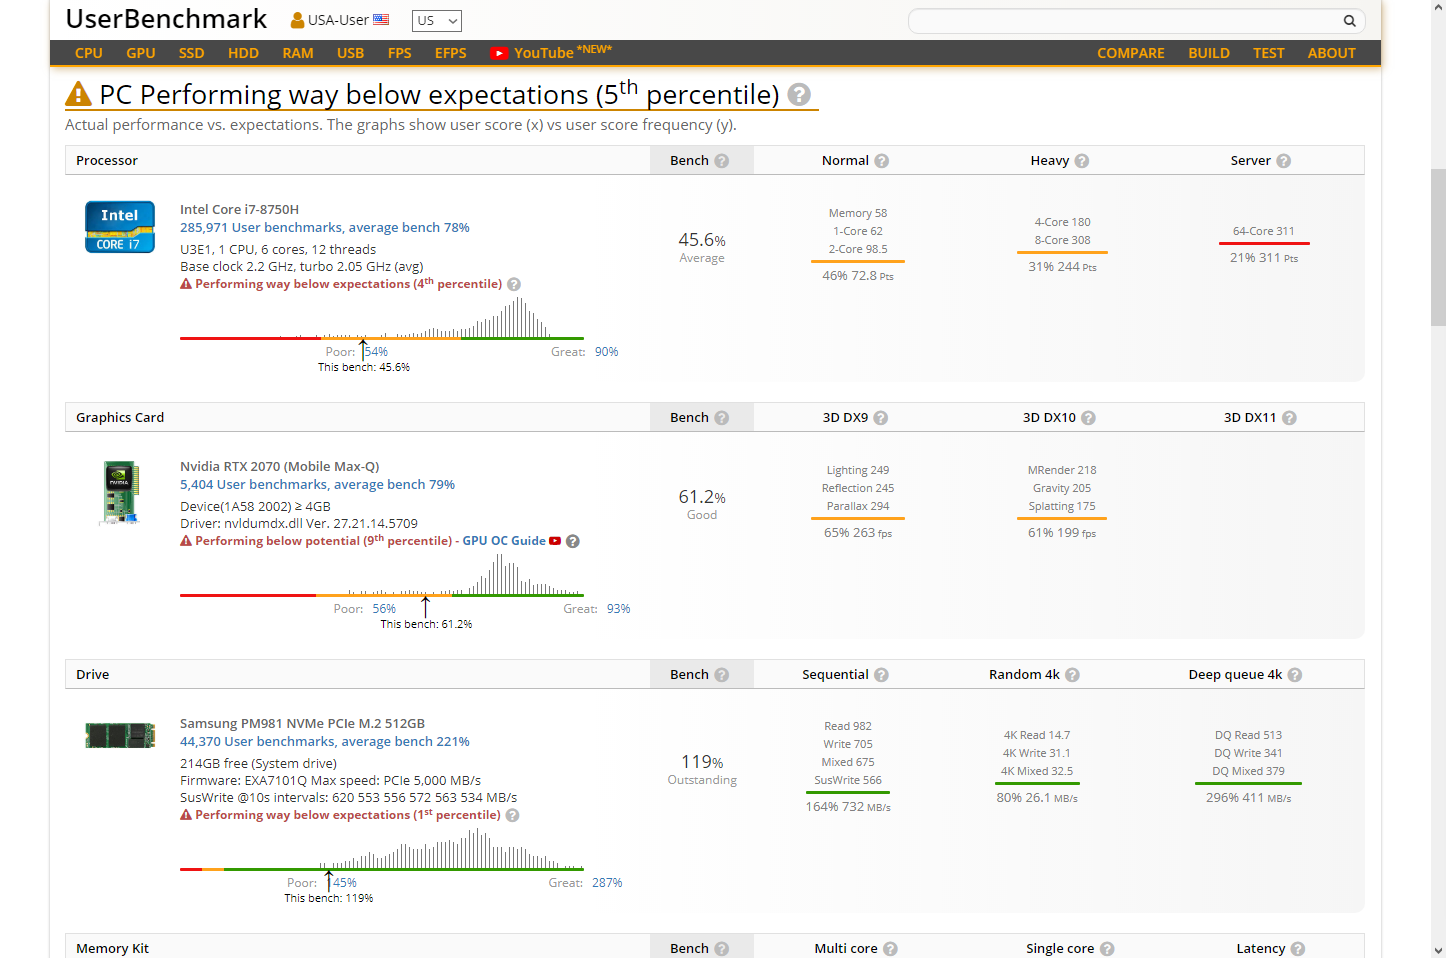Open the SSD menu
This screenshot has width=1446, height=958.
pyautogui.click(x=192, y=53)
